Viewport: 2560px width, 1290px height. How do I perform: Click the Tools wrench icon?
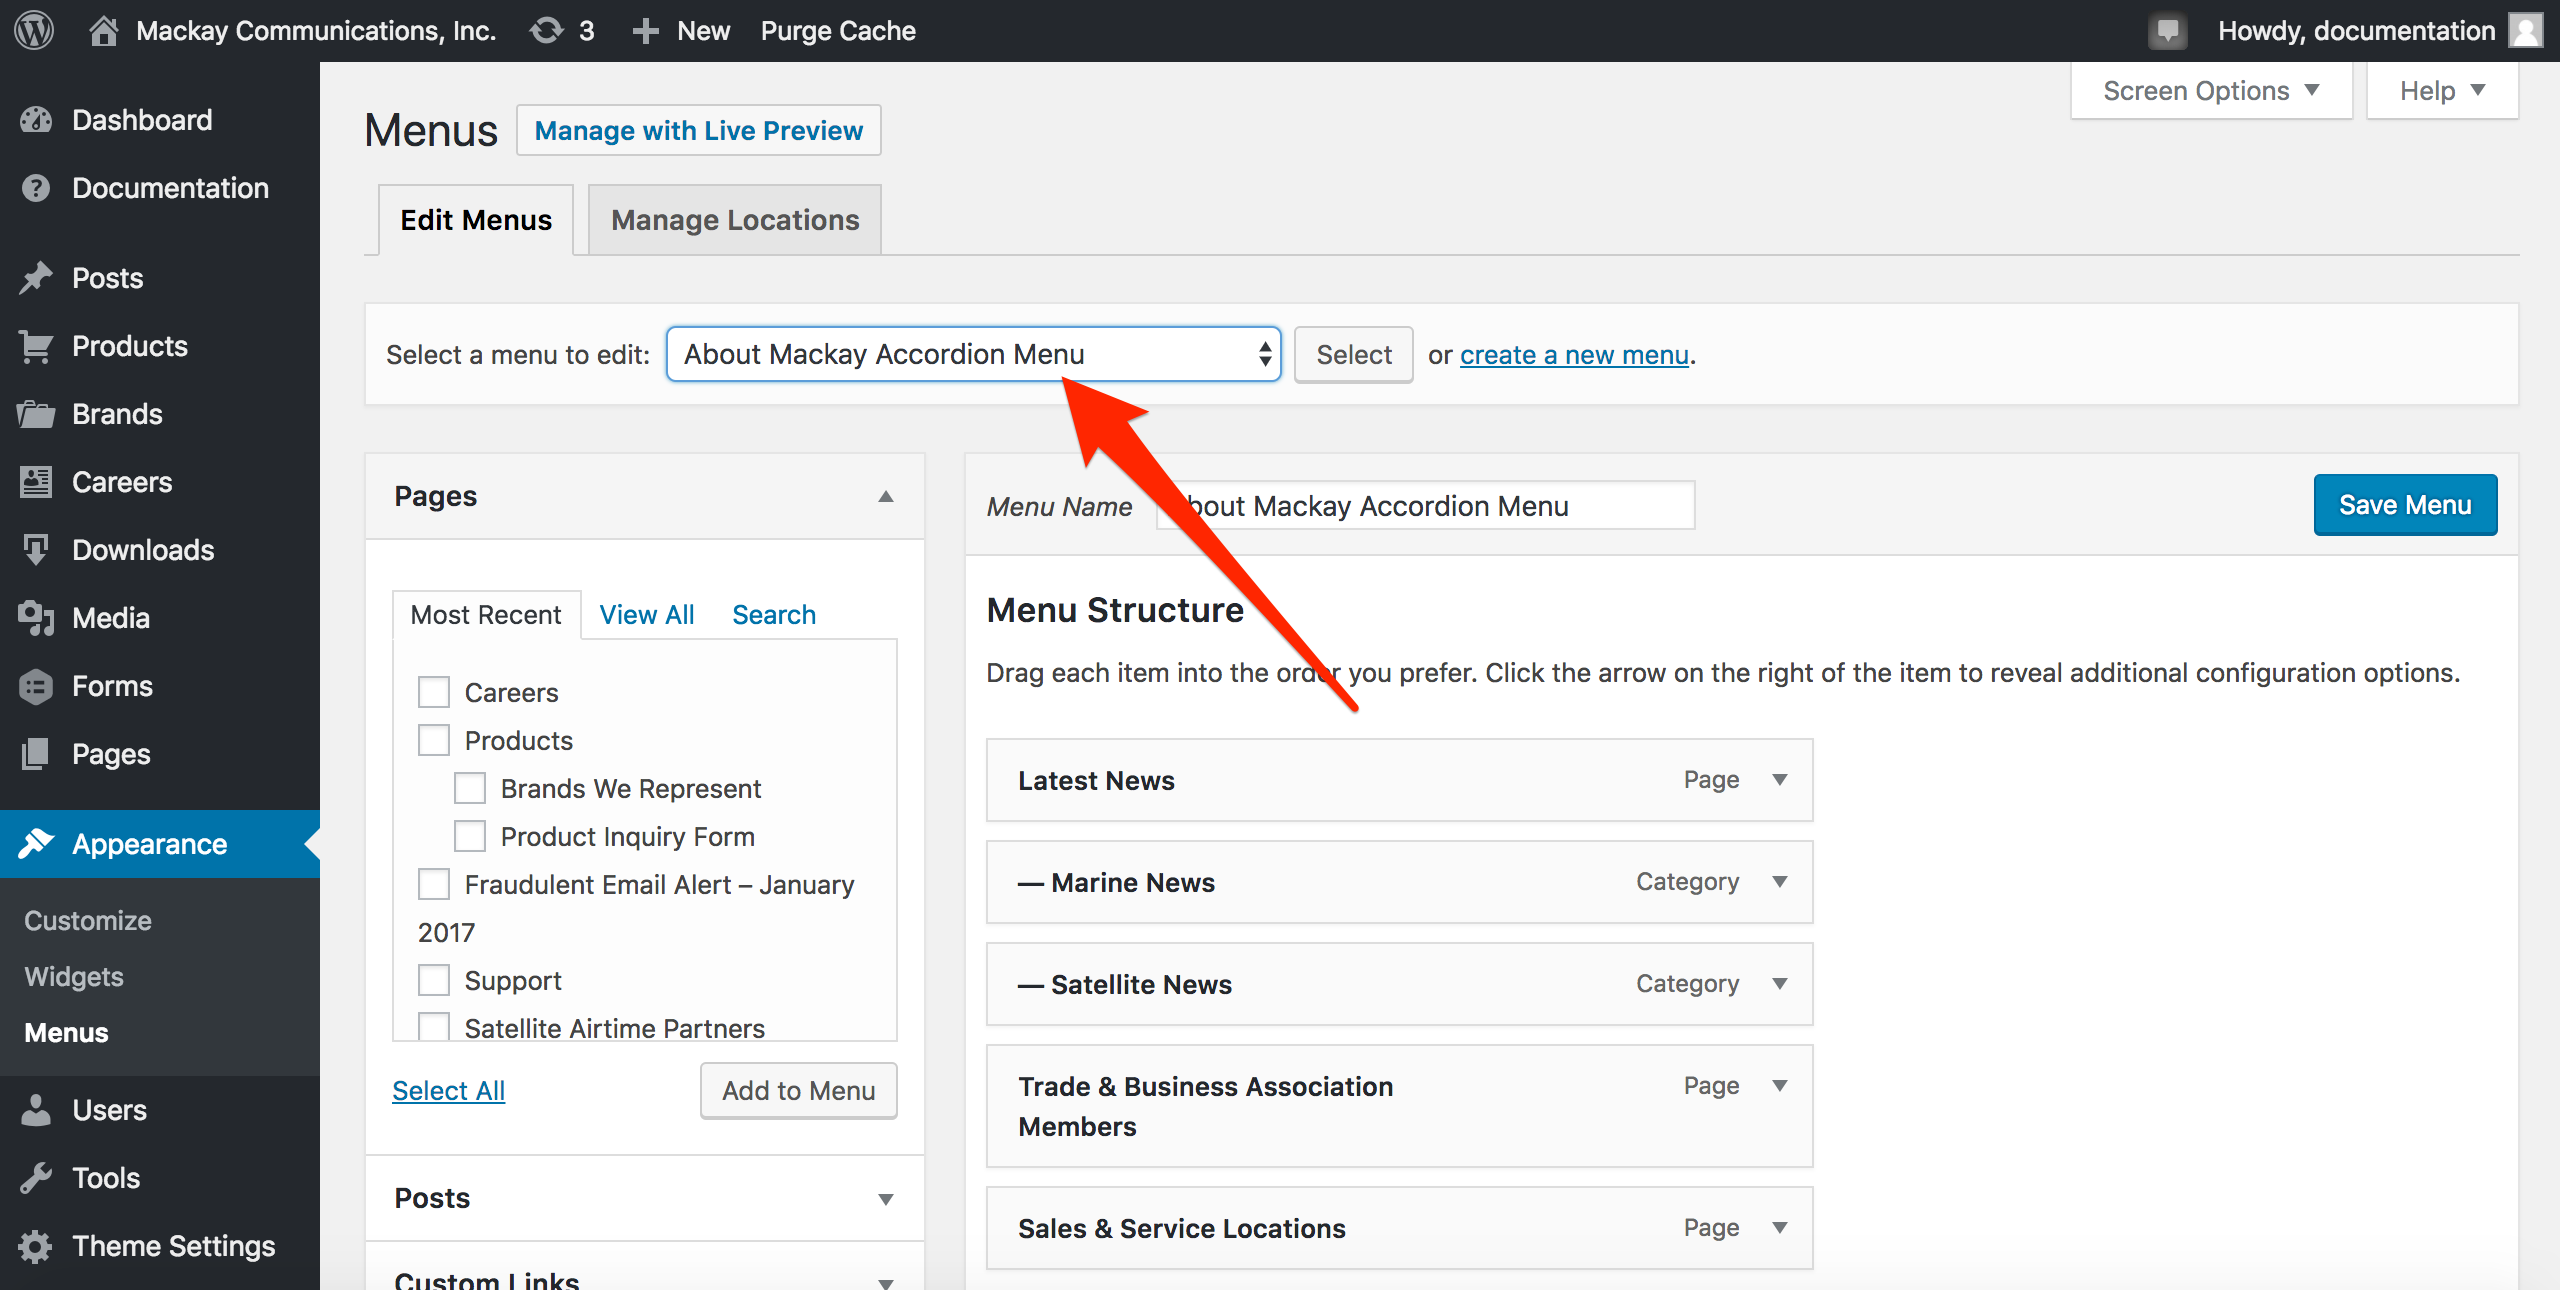point(36,1178)
